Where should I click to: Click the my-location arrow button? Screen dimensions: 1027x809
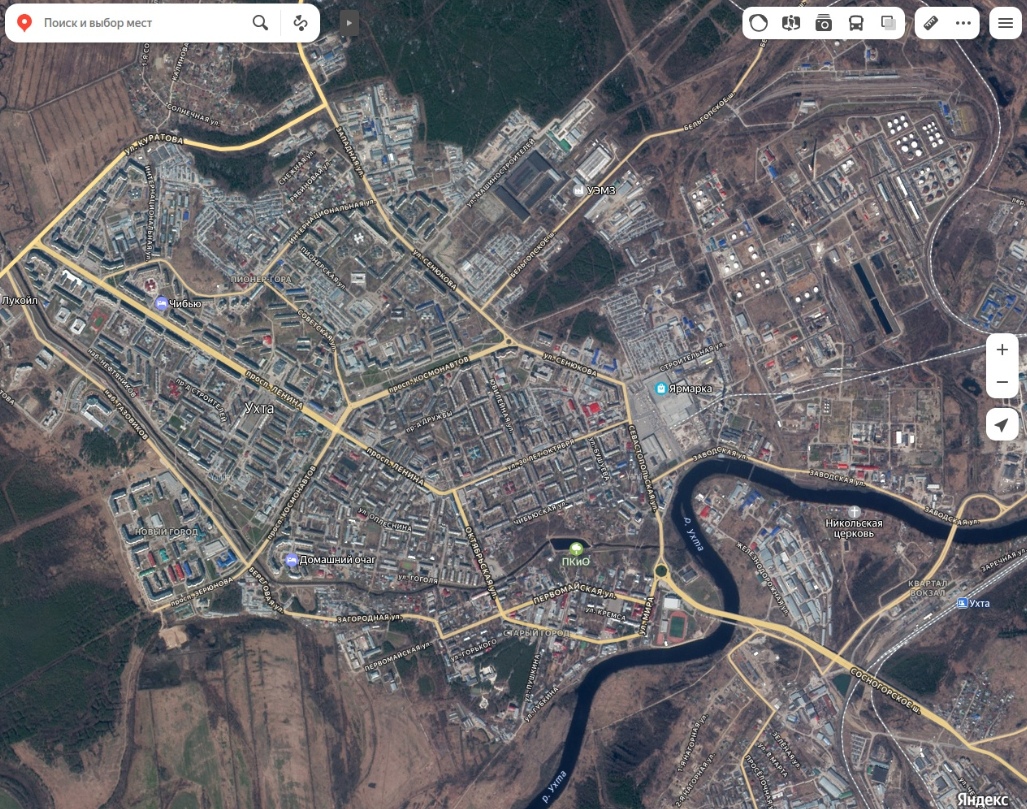click(1002, 424)
